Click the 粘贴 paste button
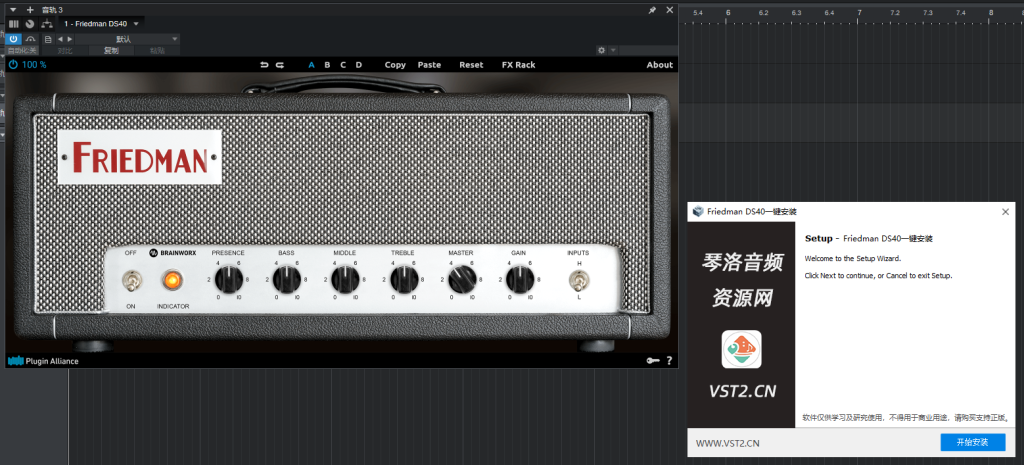 [x=157, y=50]
